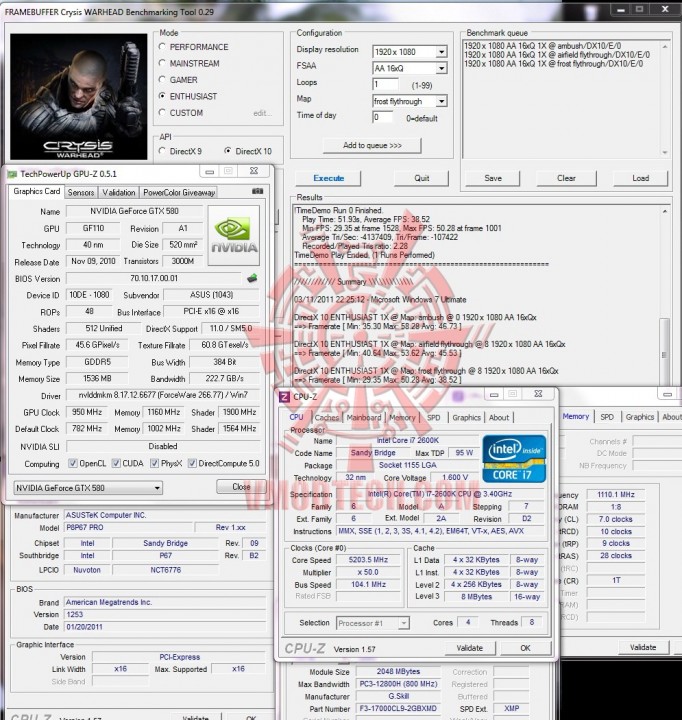The image size is (682, 720).
Task: Click the P8P67 PRO model field
Action: 128,528
